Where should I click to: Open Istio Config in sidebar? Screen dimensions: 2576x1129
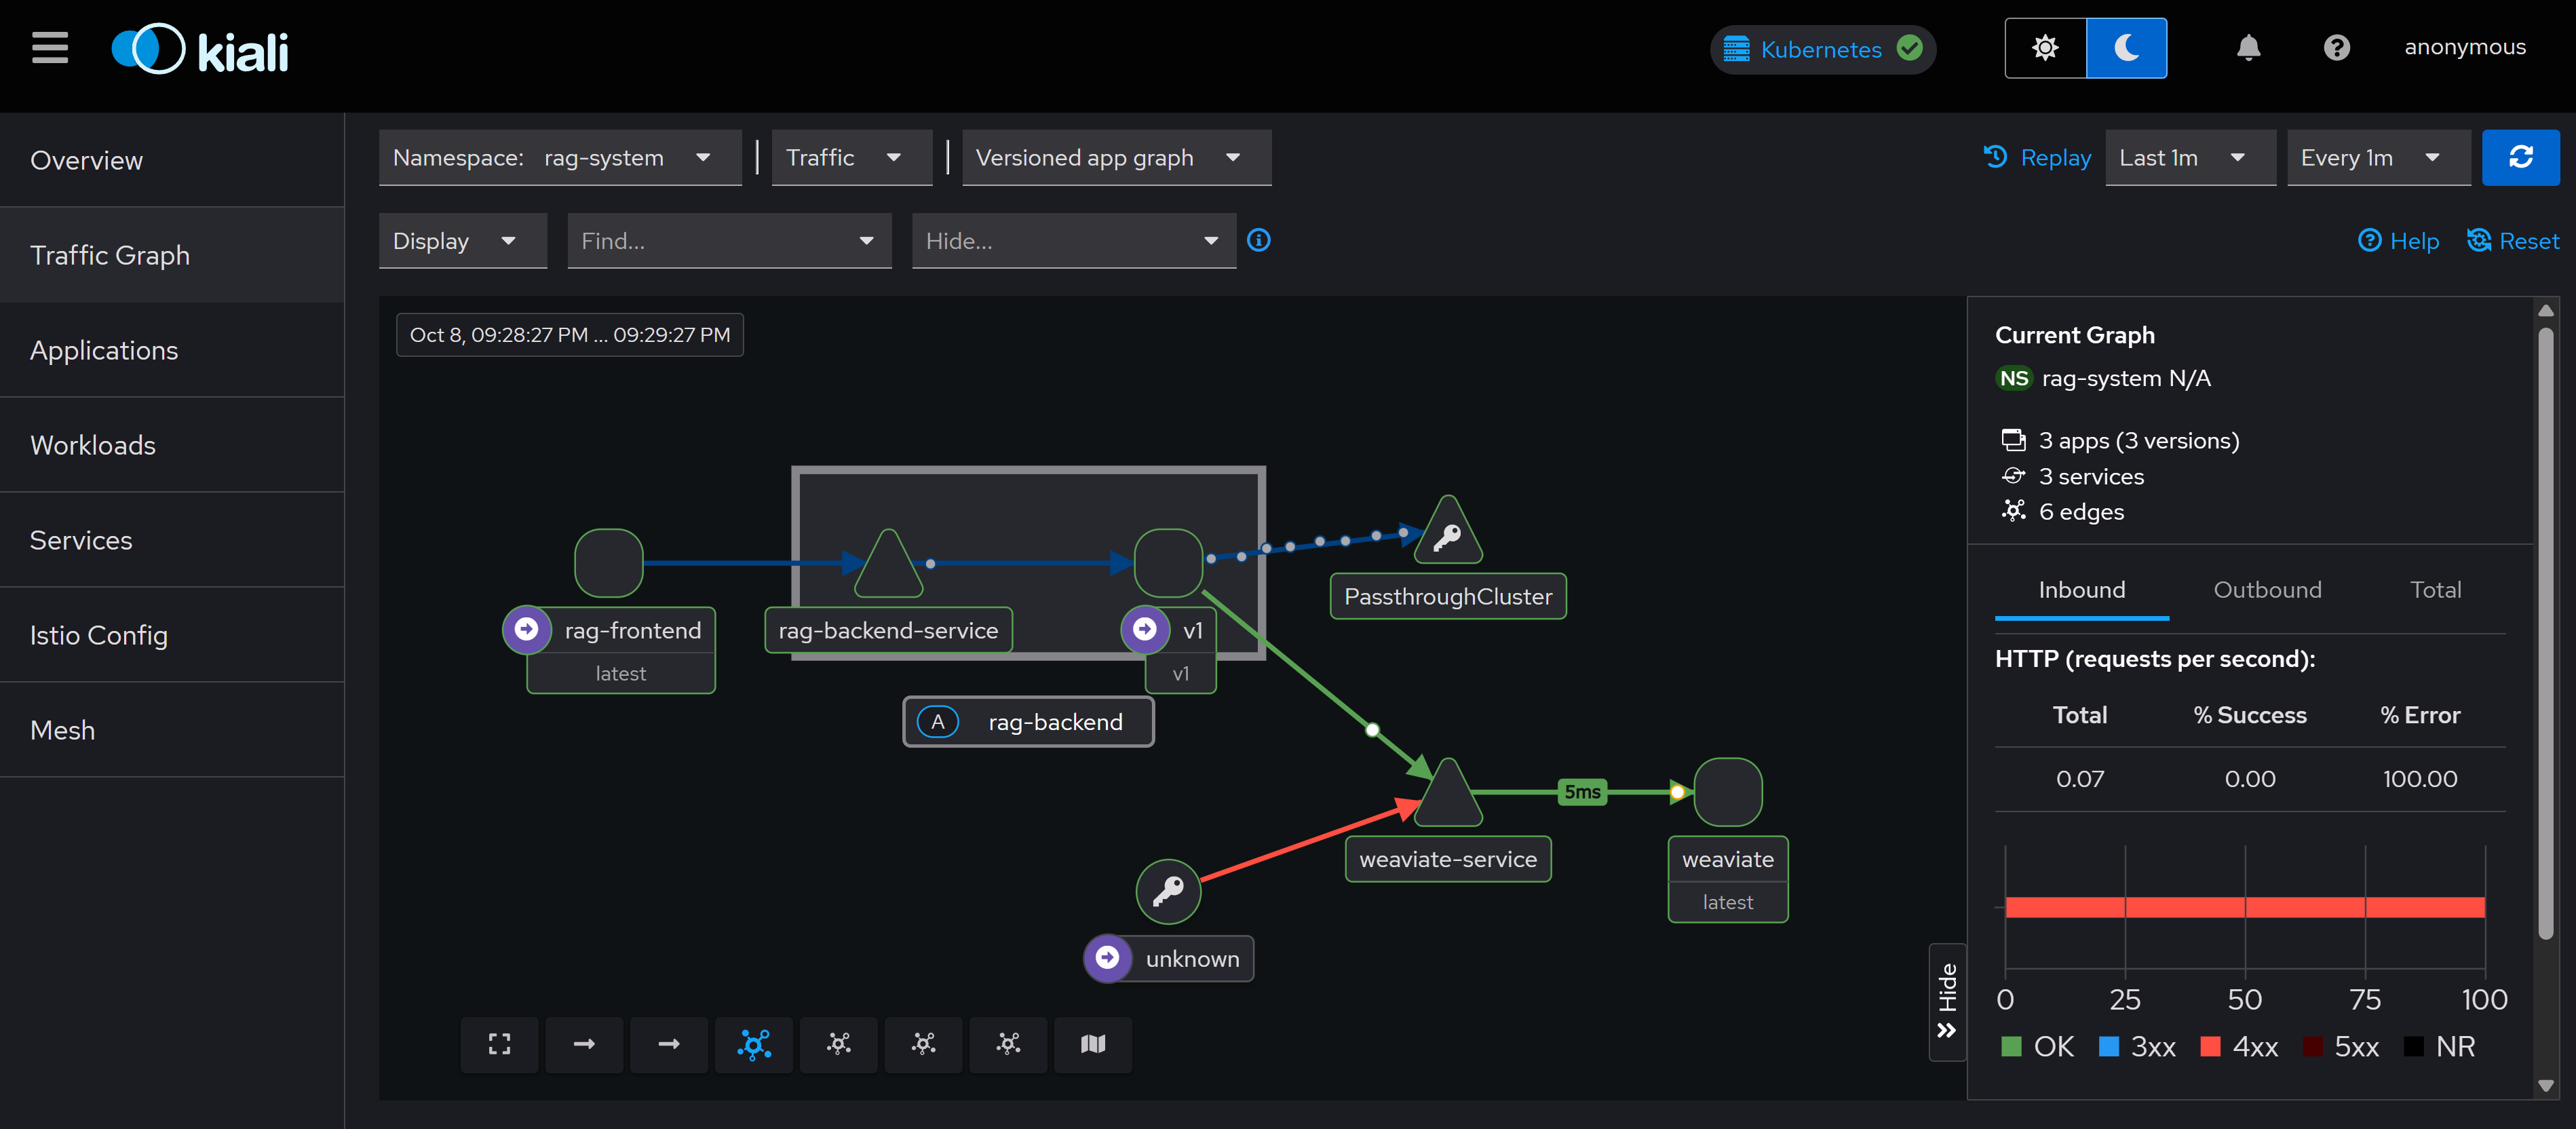point(99,635)
